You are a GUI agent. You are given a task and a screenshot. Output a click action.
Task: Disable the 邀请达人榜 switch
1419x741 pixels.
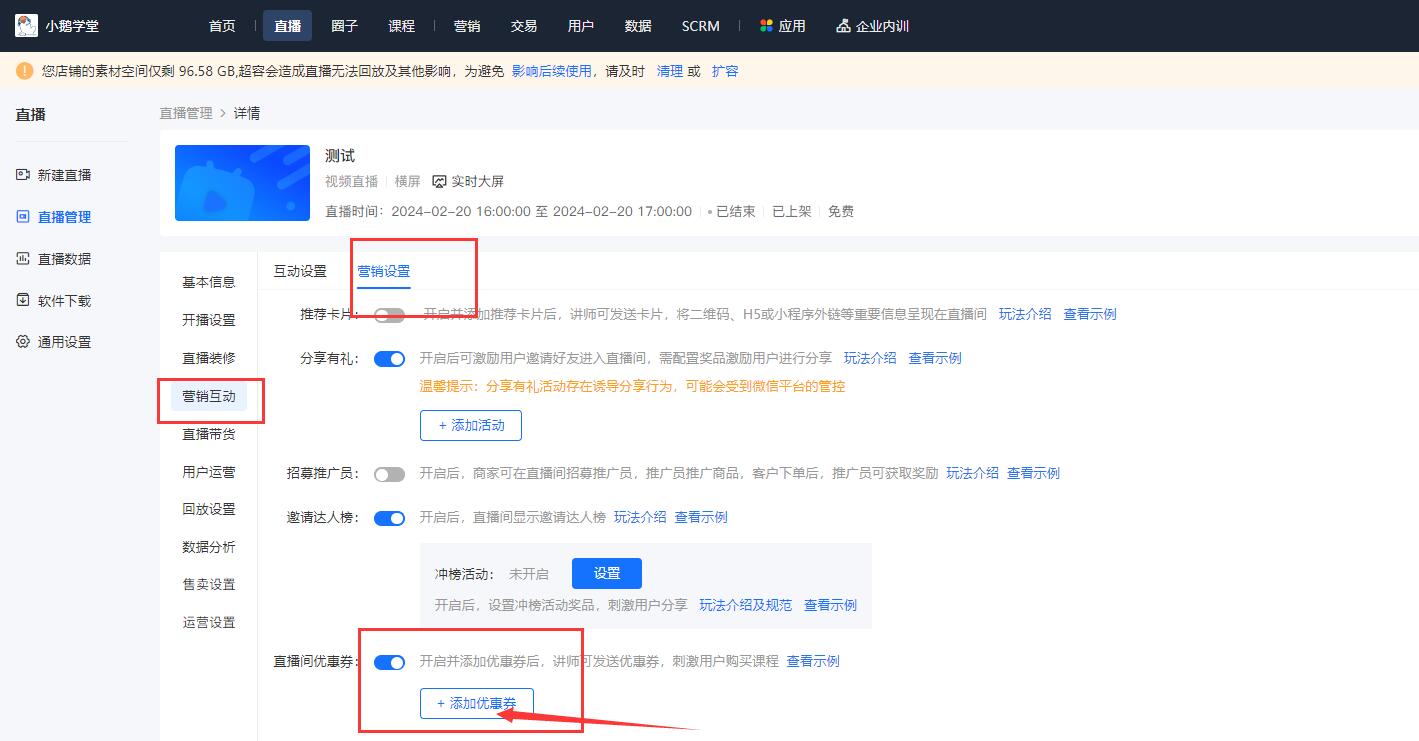pos(389,518)
